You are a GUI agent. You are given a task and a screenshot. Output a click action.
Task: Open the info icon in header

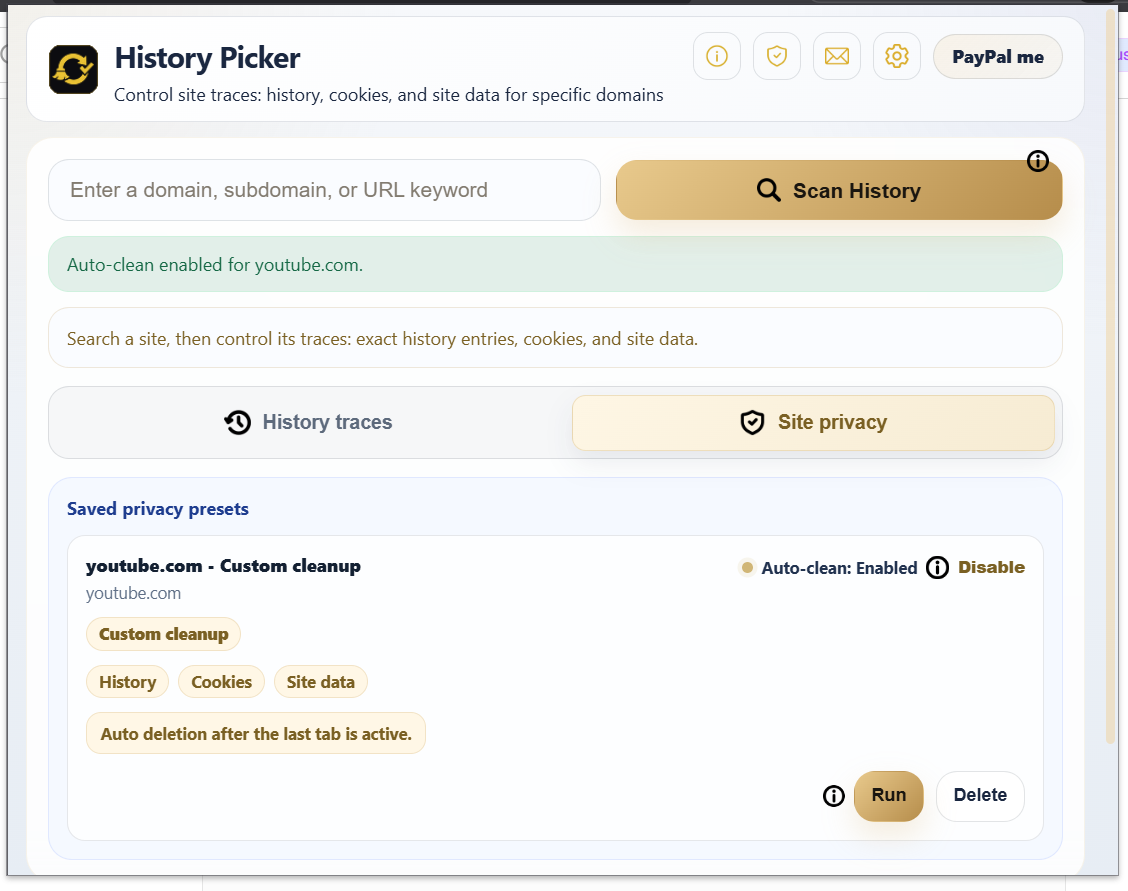pos(717,56)
